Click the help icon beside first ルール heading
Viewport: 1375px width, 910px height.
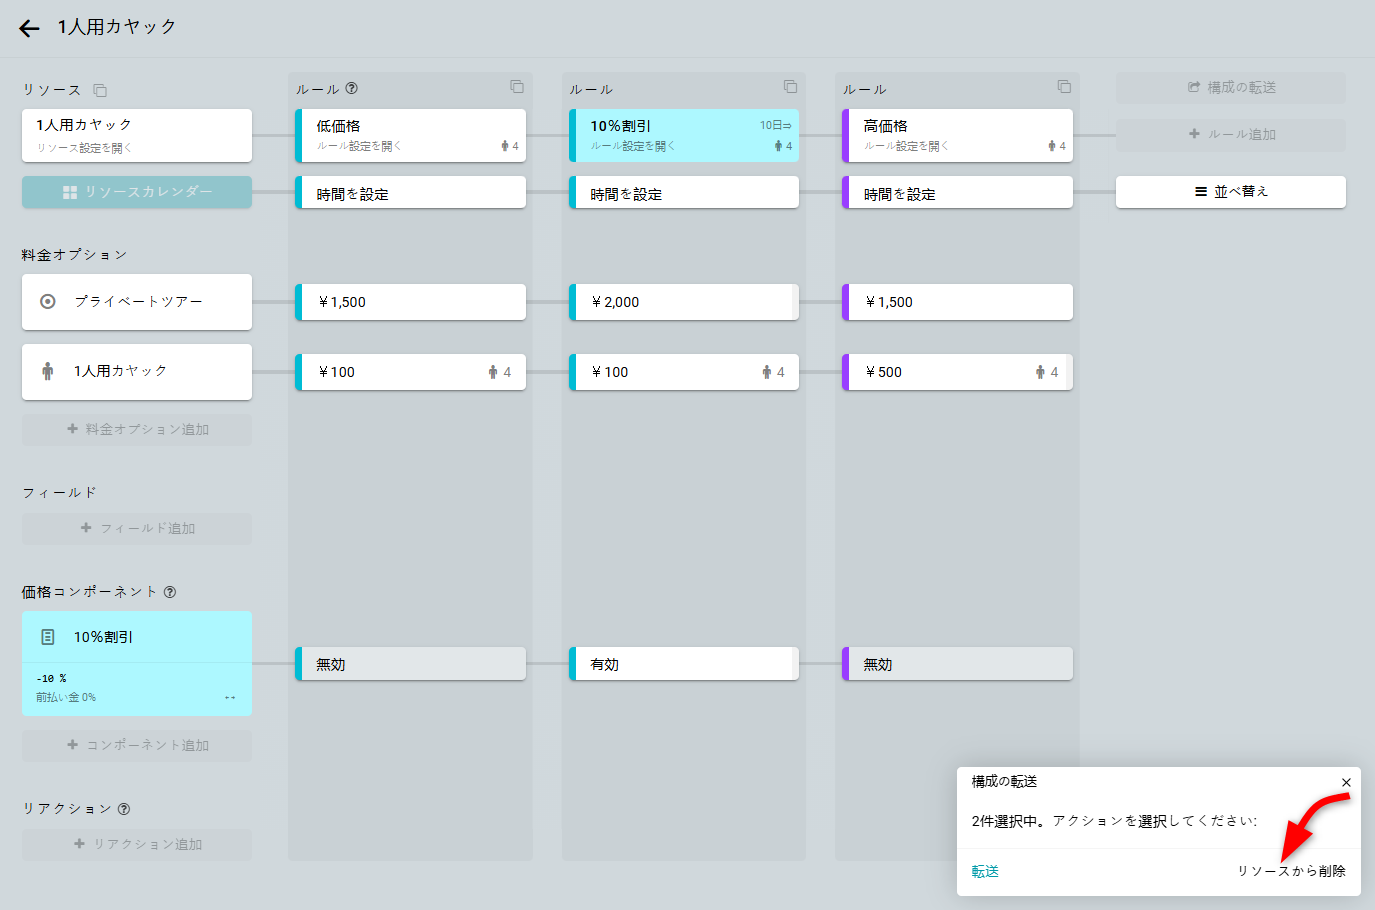coord(352,88)
